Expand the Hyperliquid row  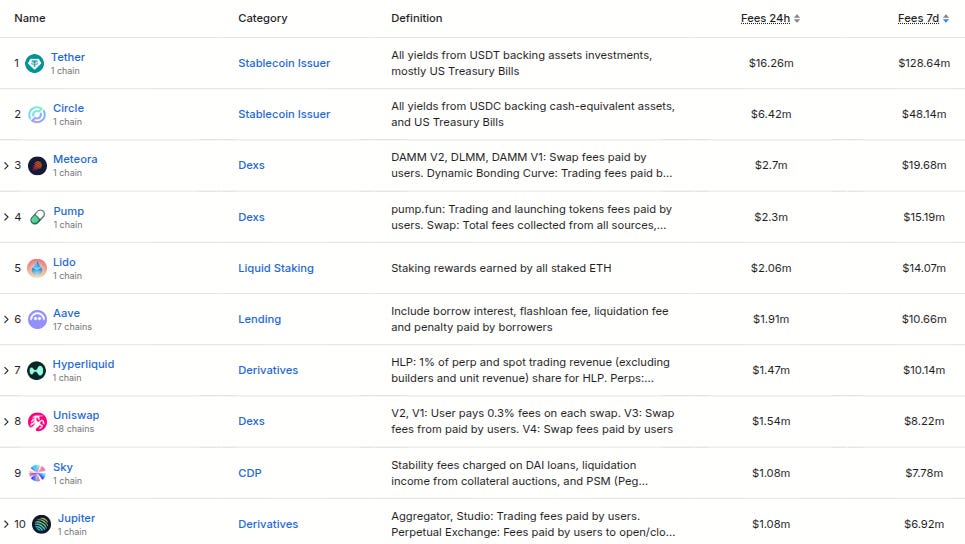tap(6, 370)
